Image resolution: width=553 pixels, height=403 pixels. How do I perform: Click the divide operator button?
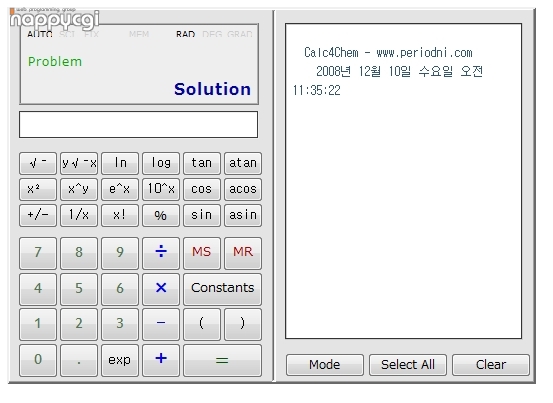click(x=161, y=253)
